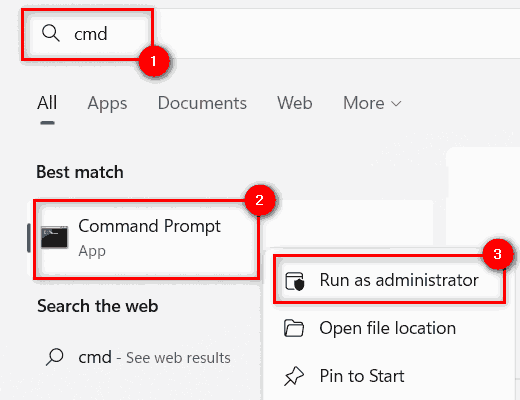Click red annotation badge number 1
The image size is (520, 400).
coord(154,61)
